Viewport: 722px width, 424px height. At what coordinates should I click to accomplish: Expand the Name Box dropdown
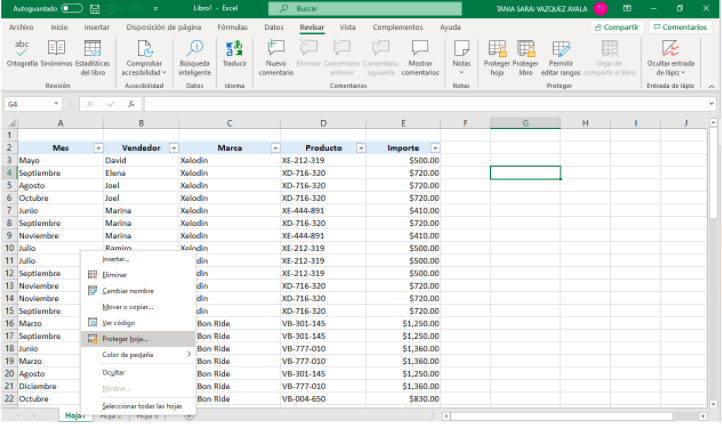pos(56,104)
